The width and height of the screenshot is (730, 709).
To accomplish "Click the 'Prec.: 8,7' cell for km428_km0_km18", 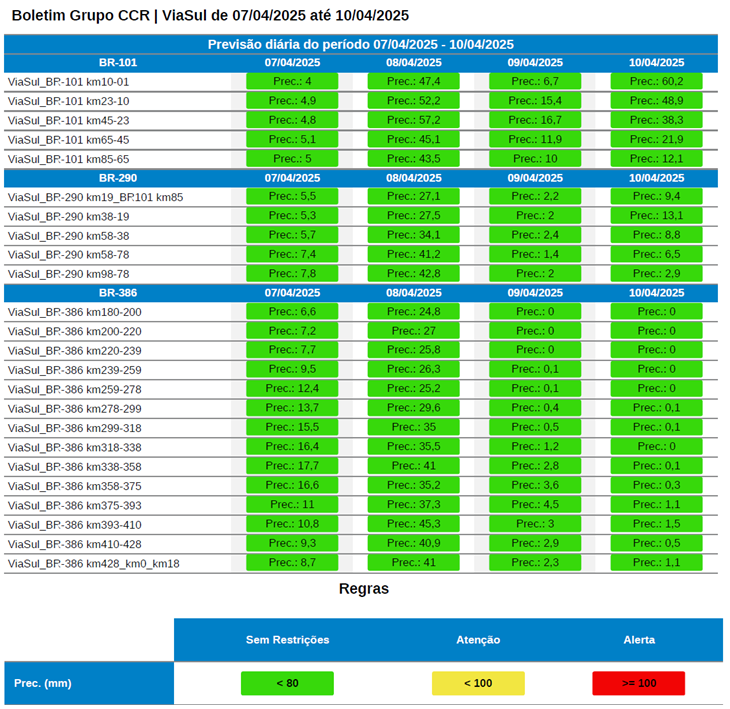I will click(x=292, y=562).
